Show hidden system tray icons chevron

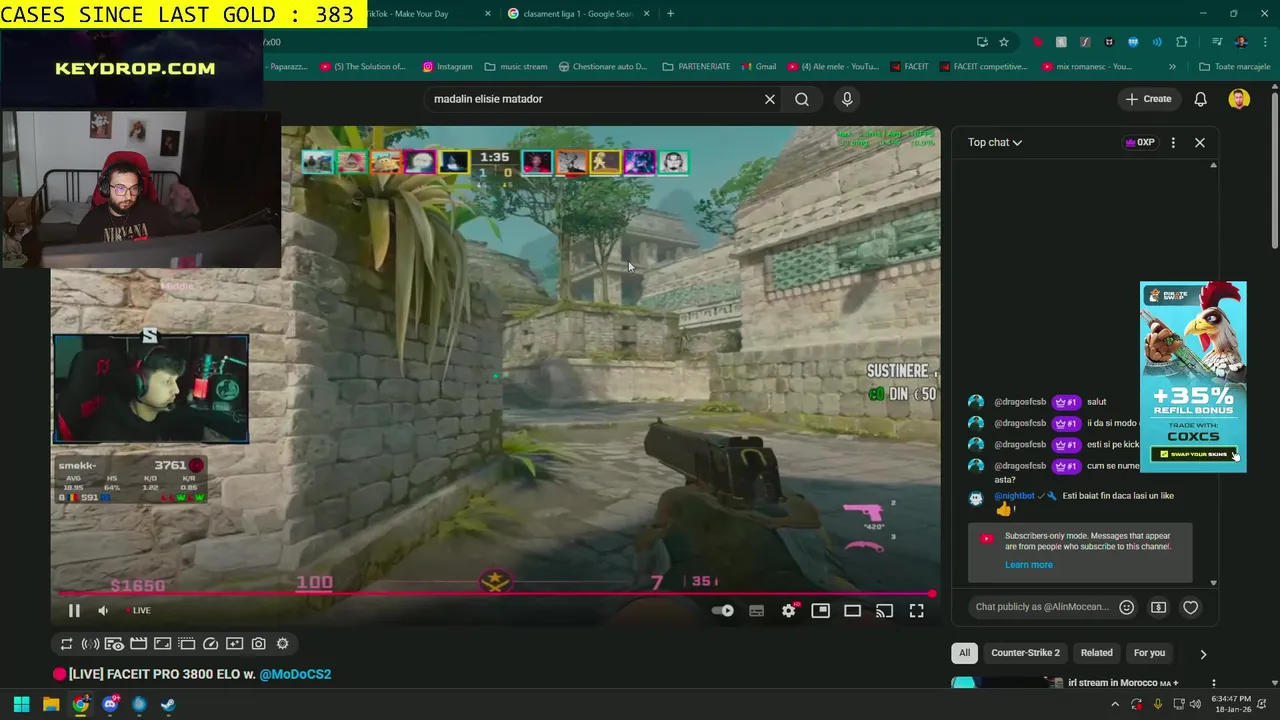(x=1115, y=705)
